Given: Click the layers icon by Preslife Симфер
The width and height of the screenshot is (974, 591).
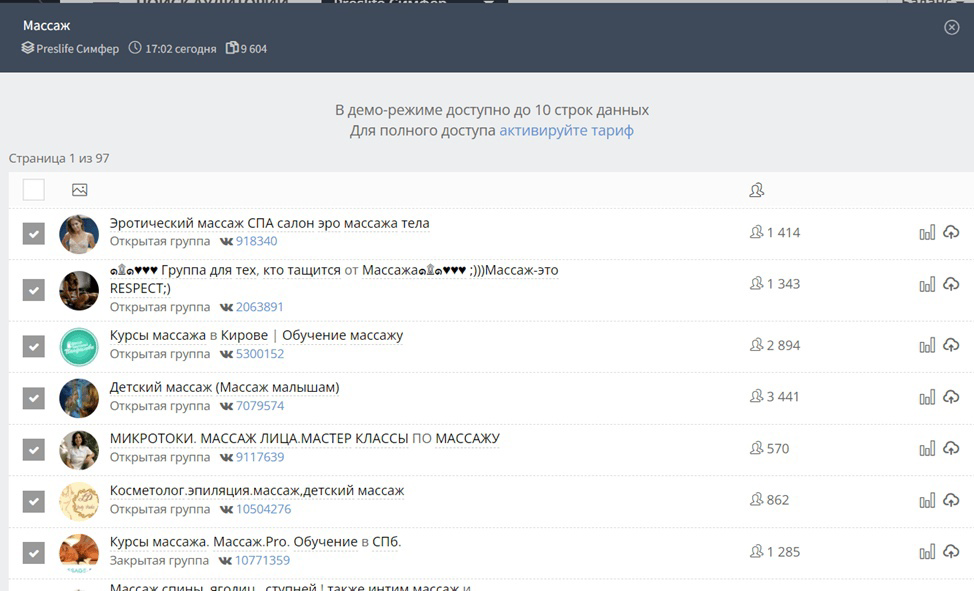Looking at the screenshot, I should point(27,48).
